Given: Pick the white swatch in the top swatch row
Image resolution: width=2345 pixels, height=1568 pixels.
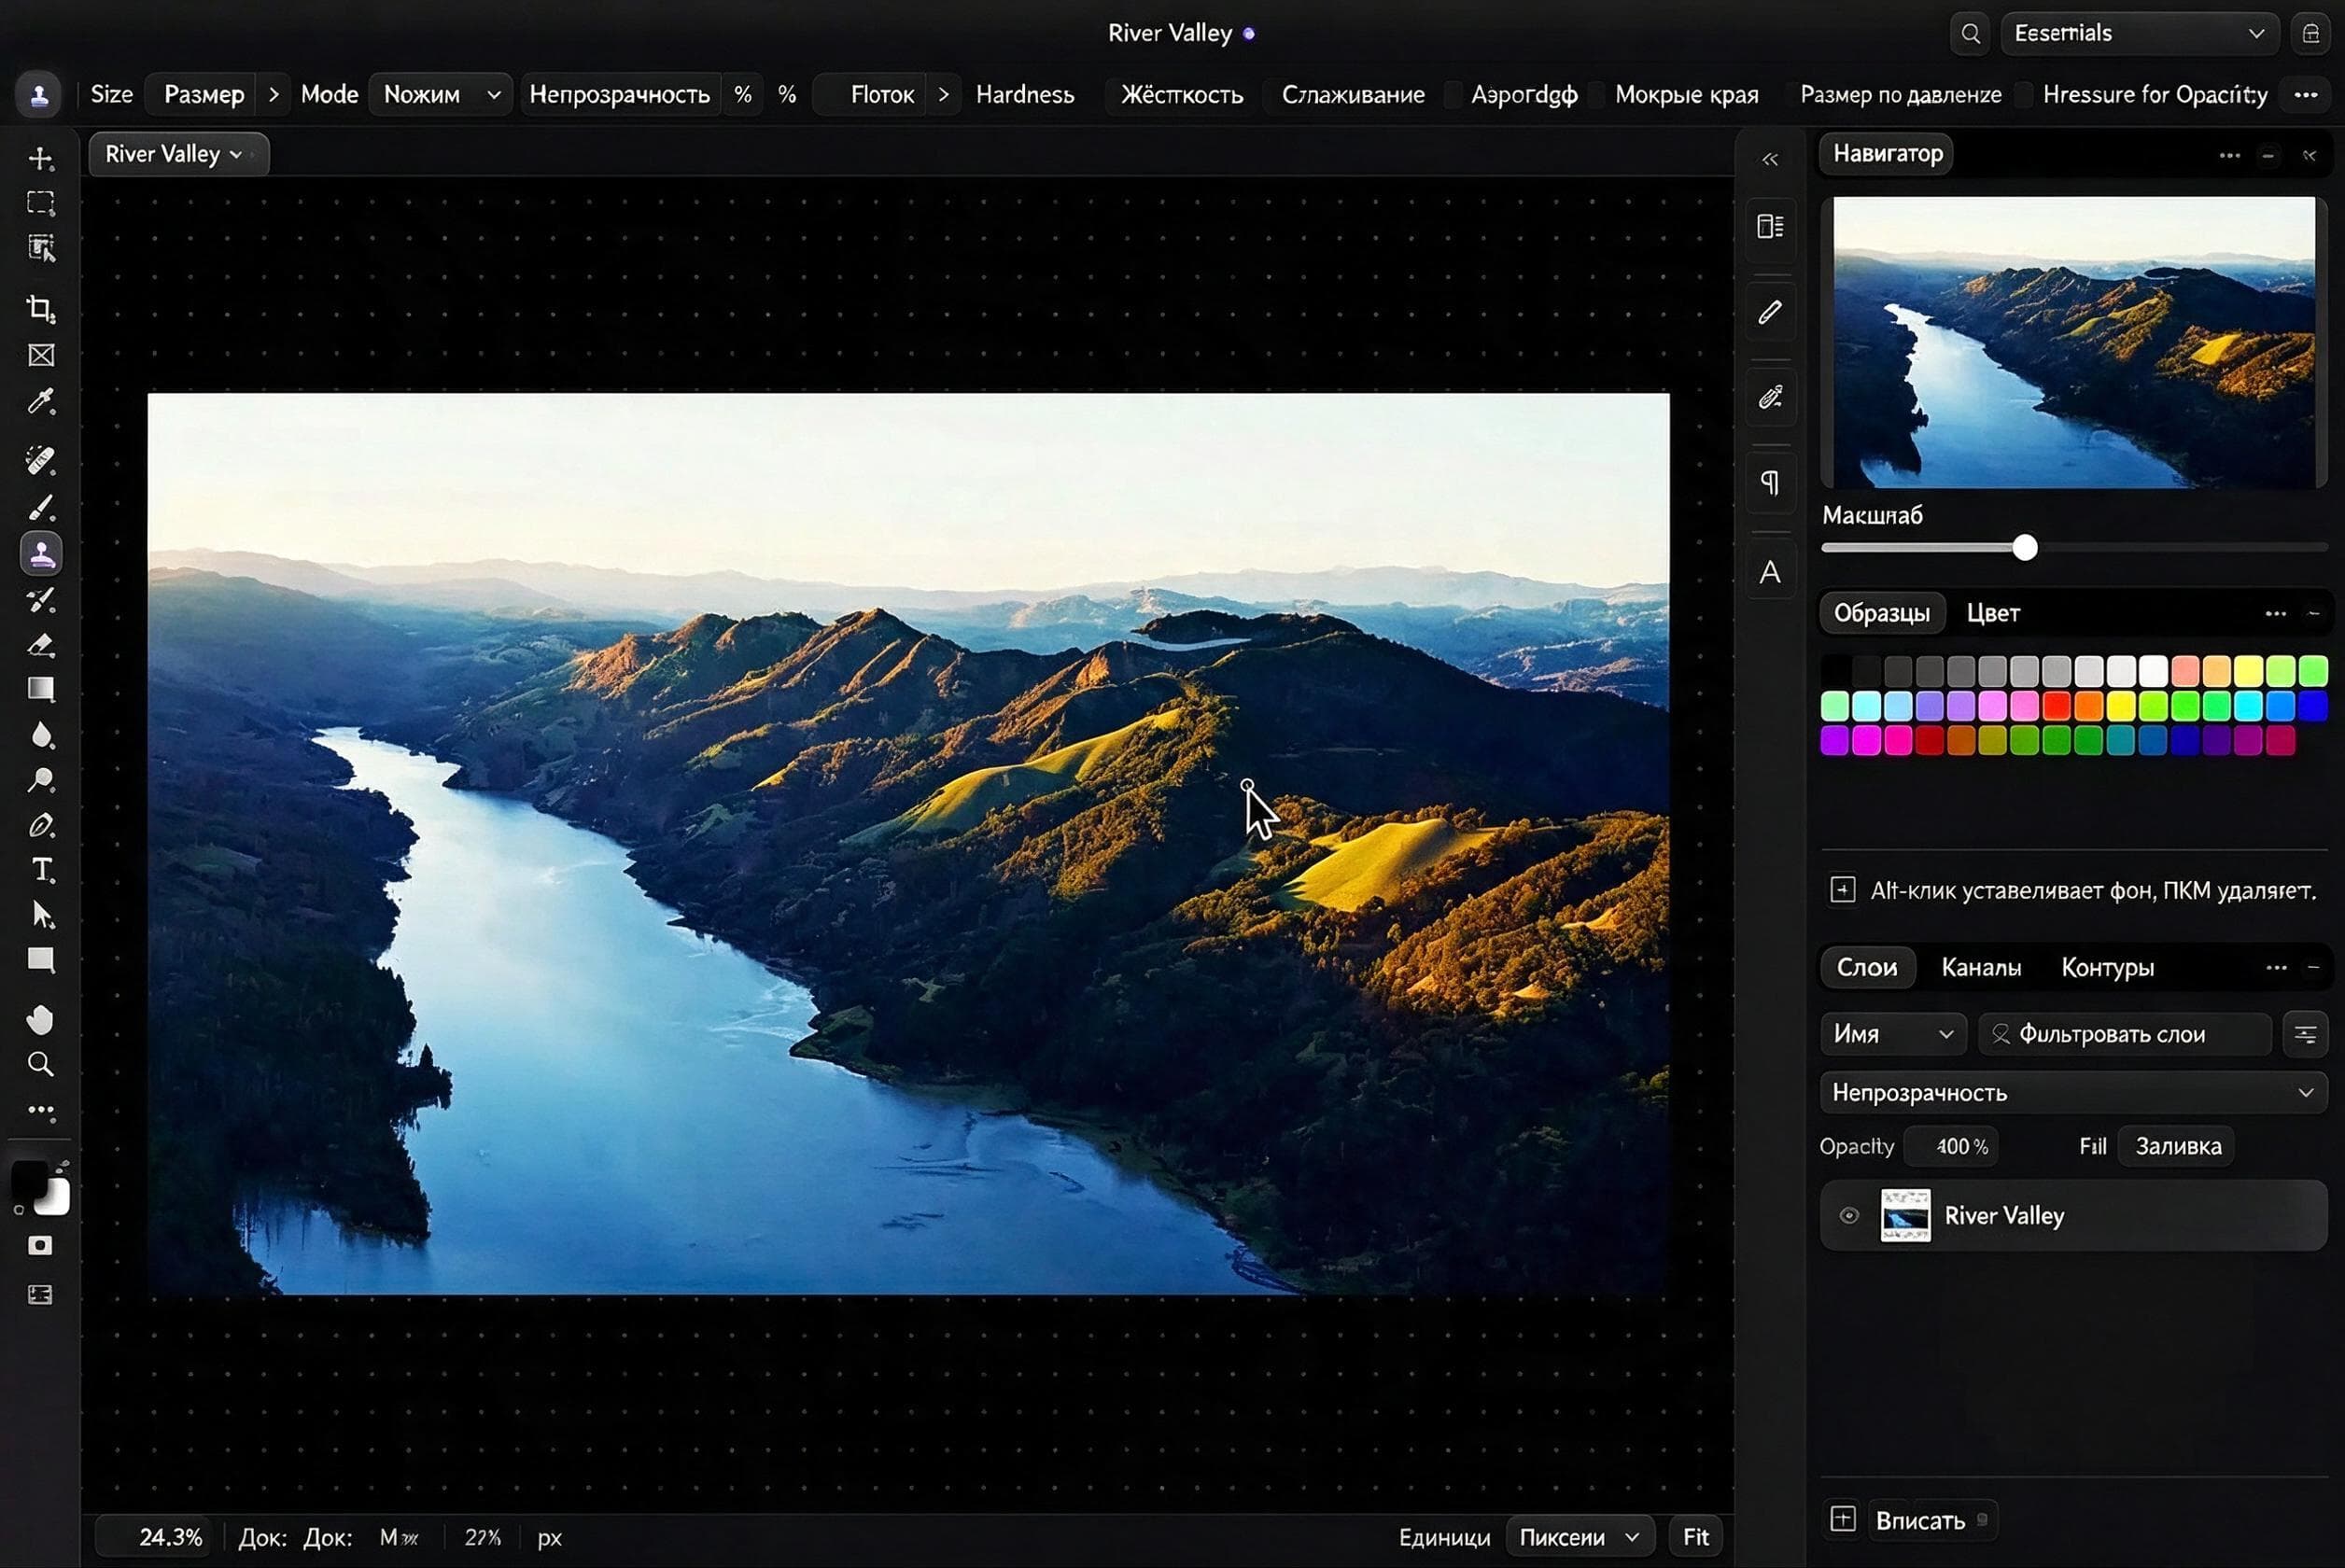Looking at the screenshot, I should [x=2153, y=671].
